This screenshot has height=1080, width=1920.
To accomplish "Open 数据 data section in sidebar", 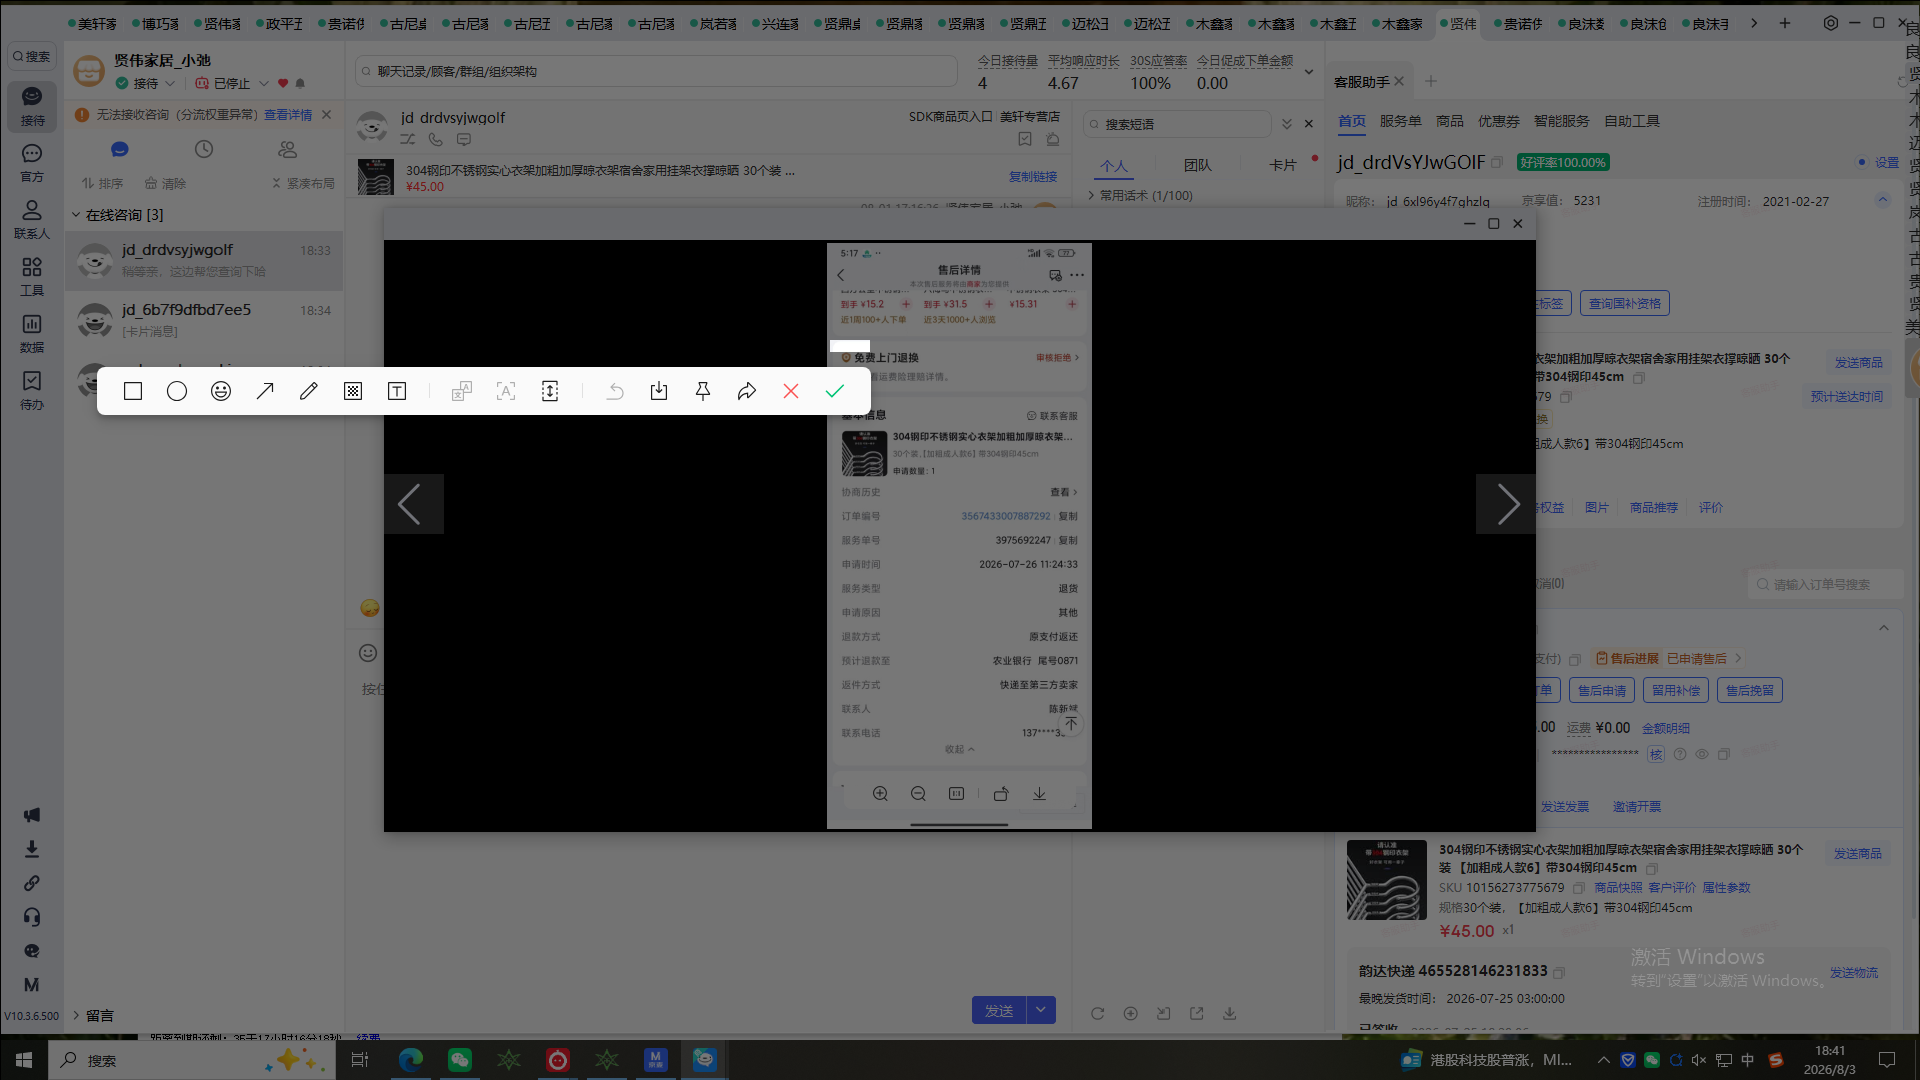I will coord(32,334).
